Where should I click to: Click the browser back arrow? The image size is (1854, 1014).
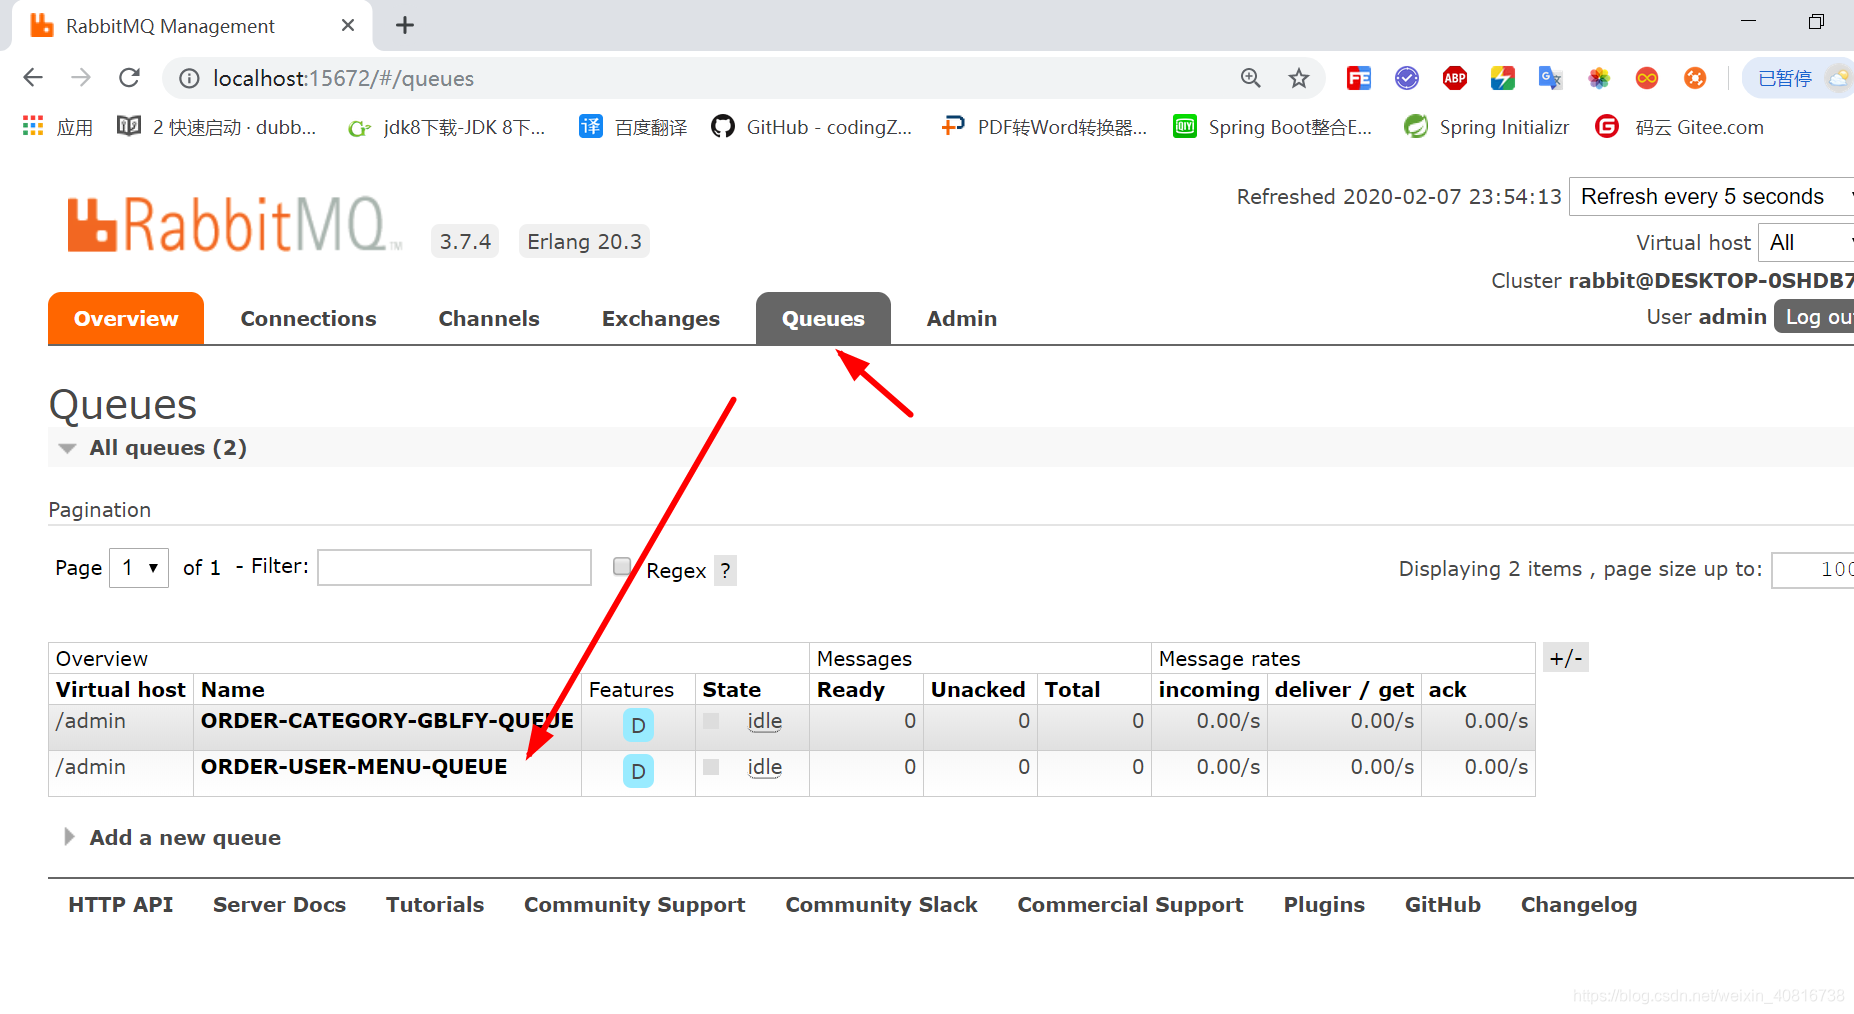(33, 78)
